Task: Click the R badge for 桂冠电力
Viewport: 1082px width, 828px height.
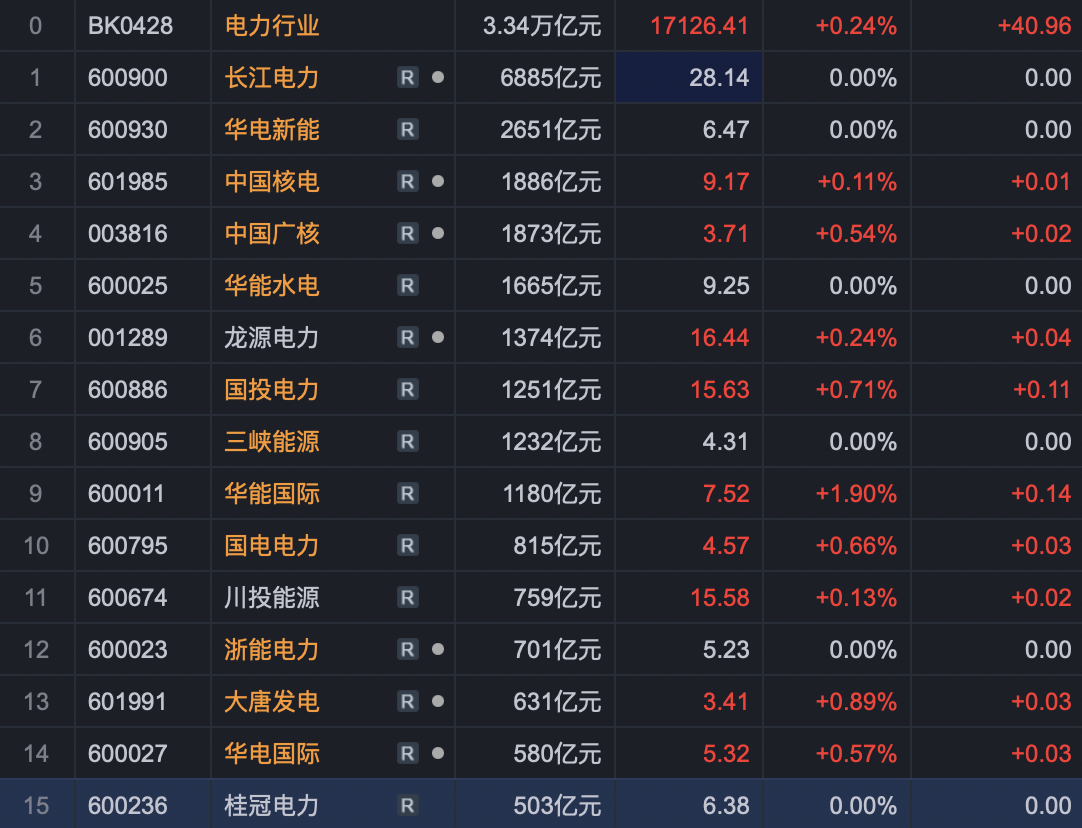Action: tap(407, 805)
